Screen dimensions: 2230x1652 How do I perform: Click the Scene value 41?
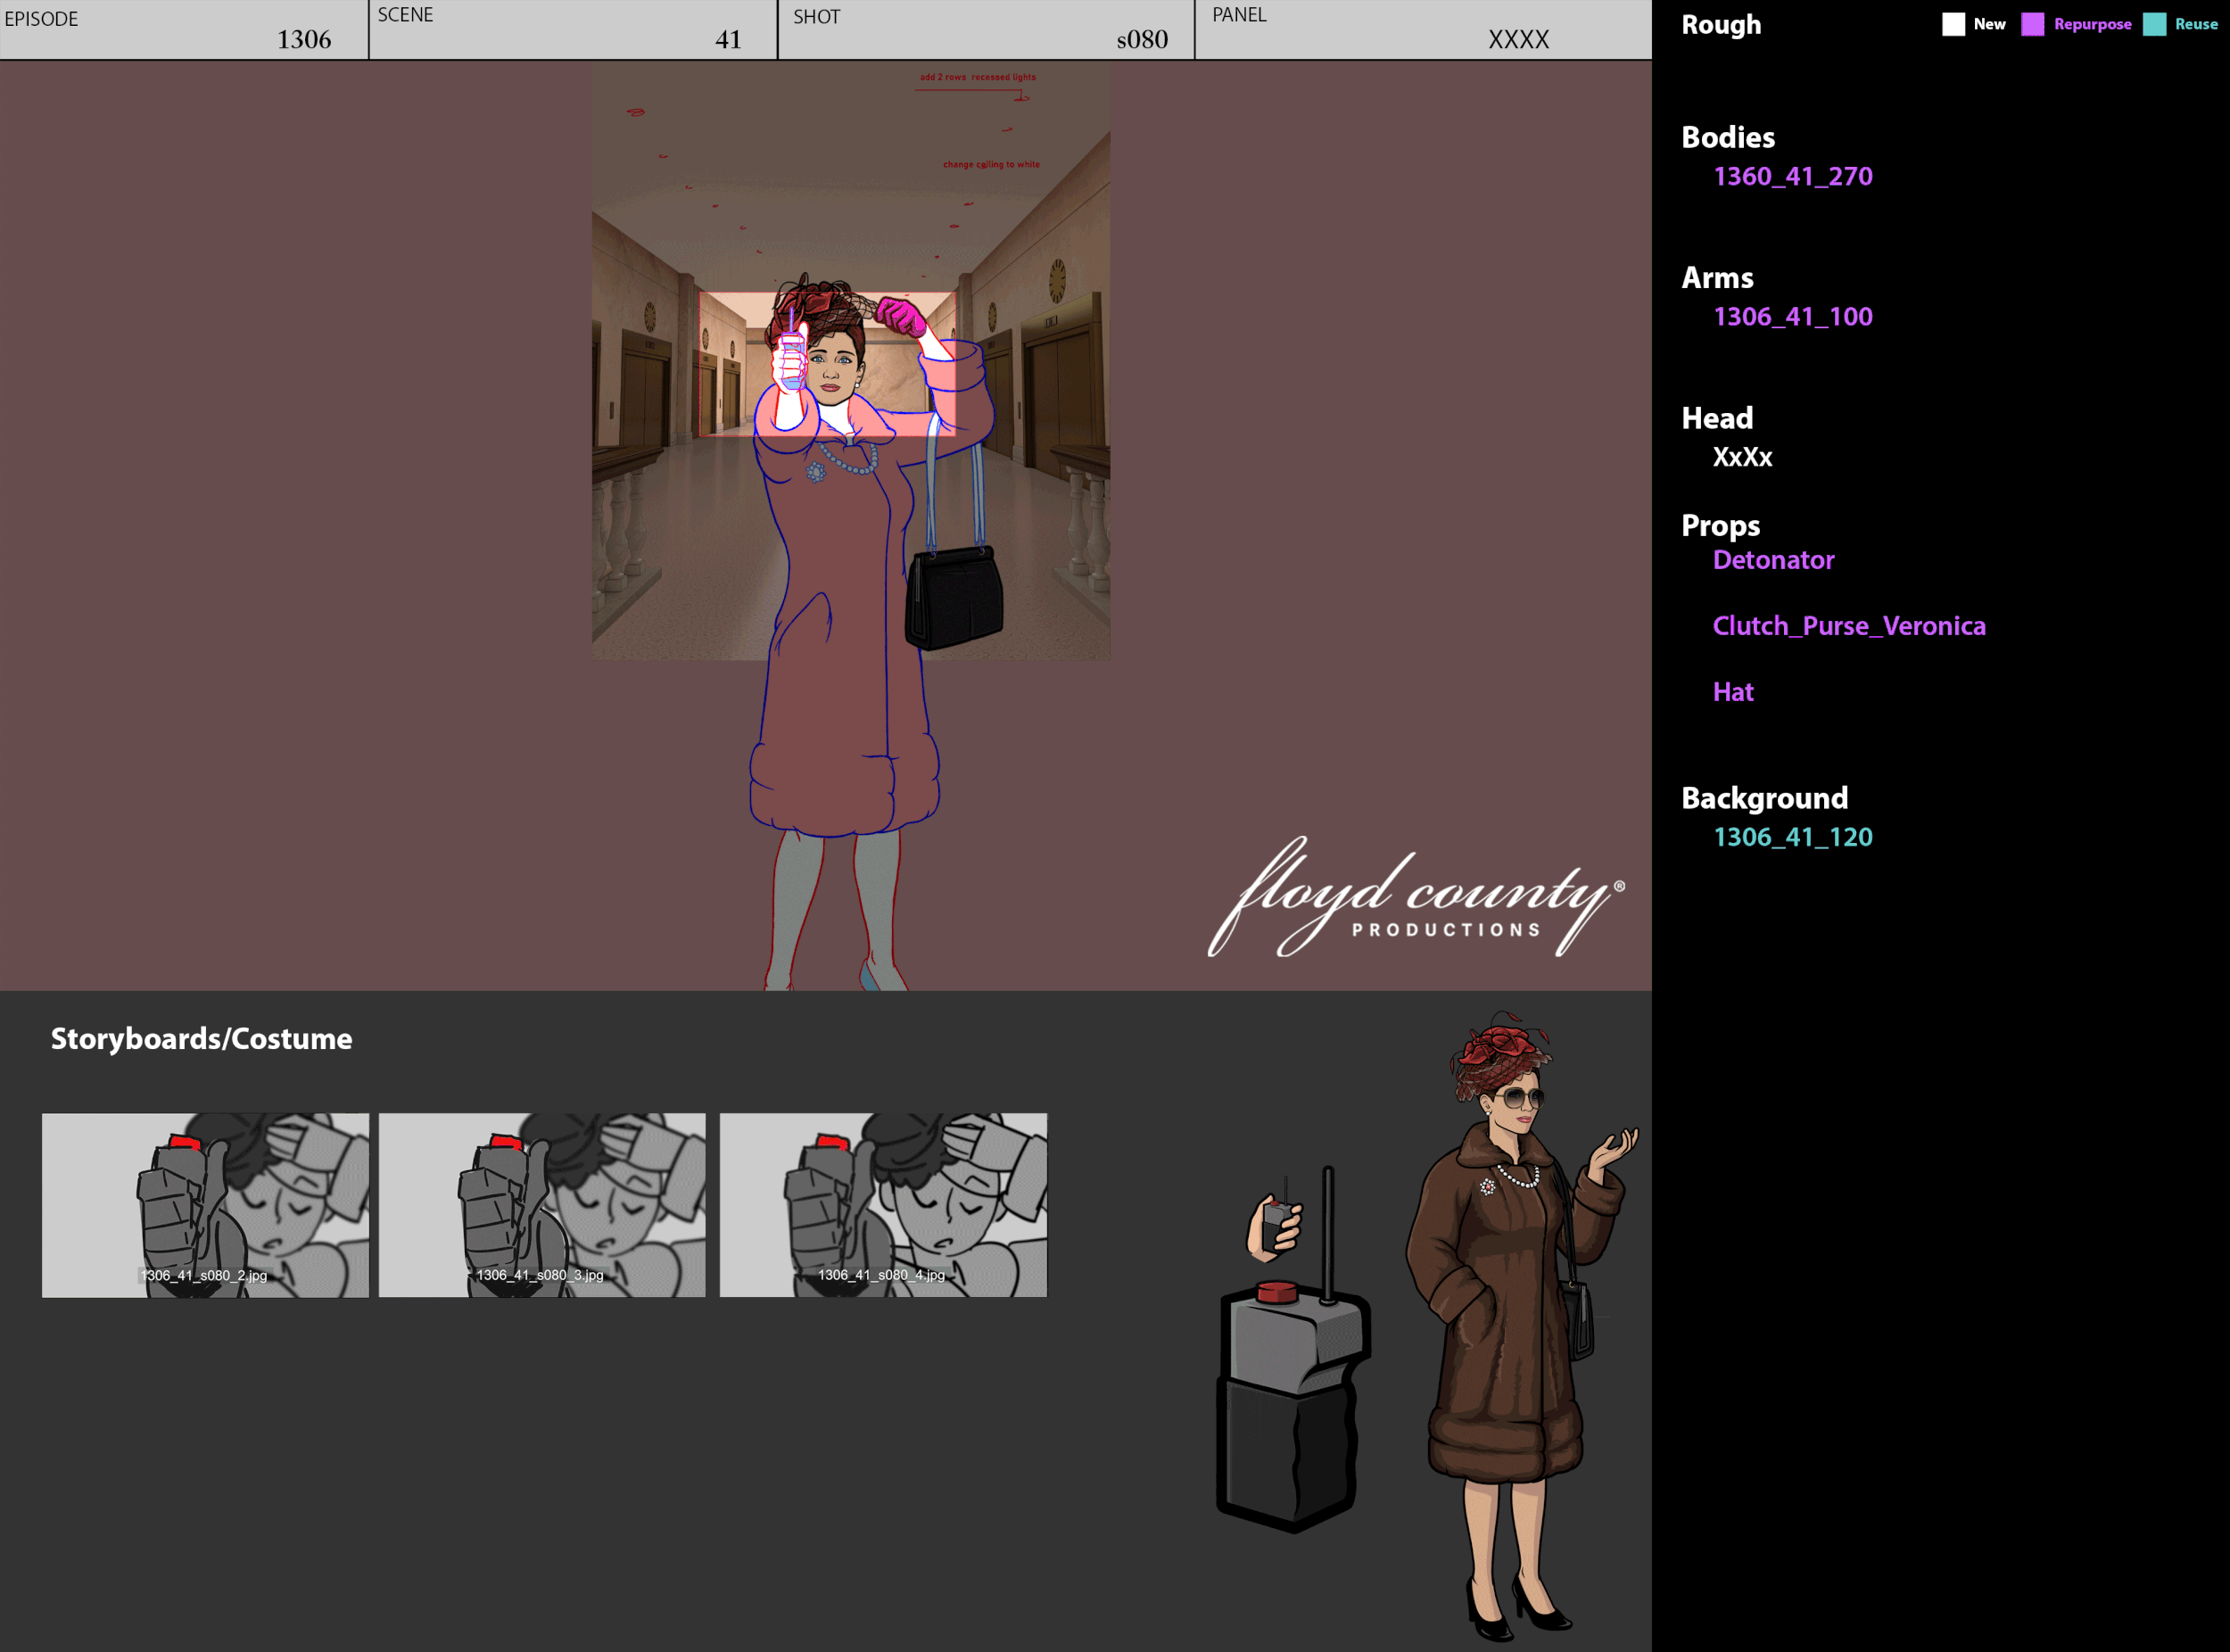pyautogui.click(x=728, y=40)
